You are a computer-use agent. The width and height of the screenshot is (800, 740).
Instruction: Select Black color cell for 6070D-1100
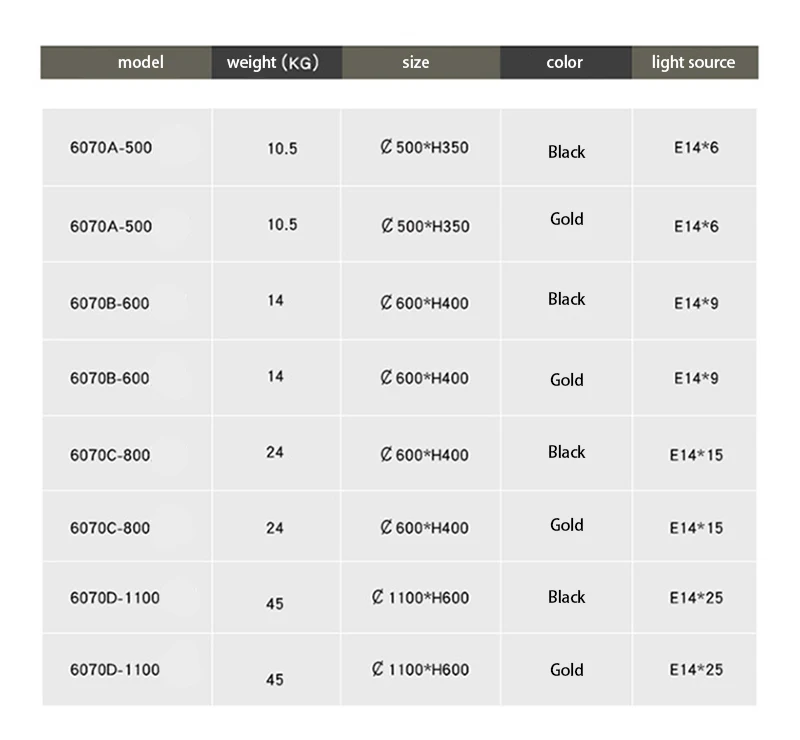tap(566, 597)
